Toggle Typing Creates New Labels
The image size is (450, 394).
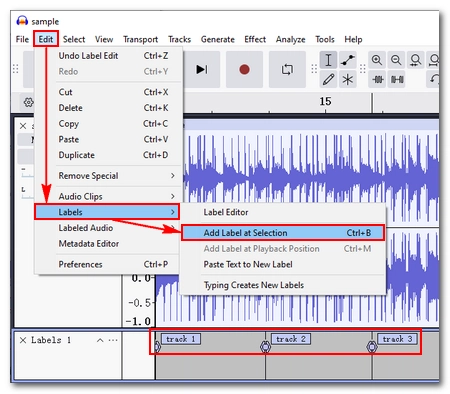pyautogui.click(x=283, y=285)
